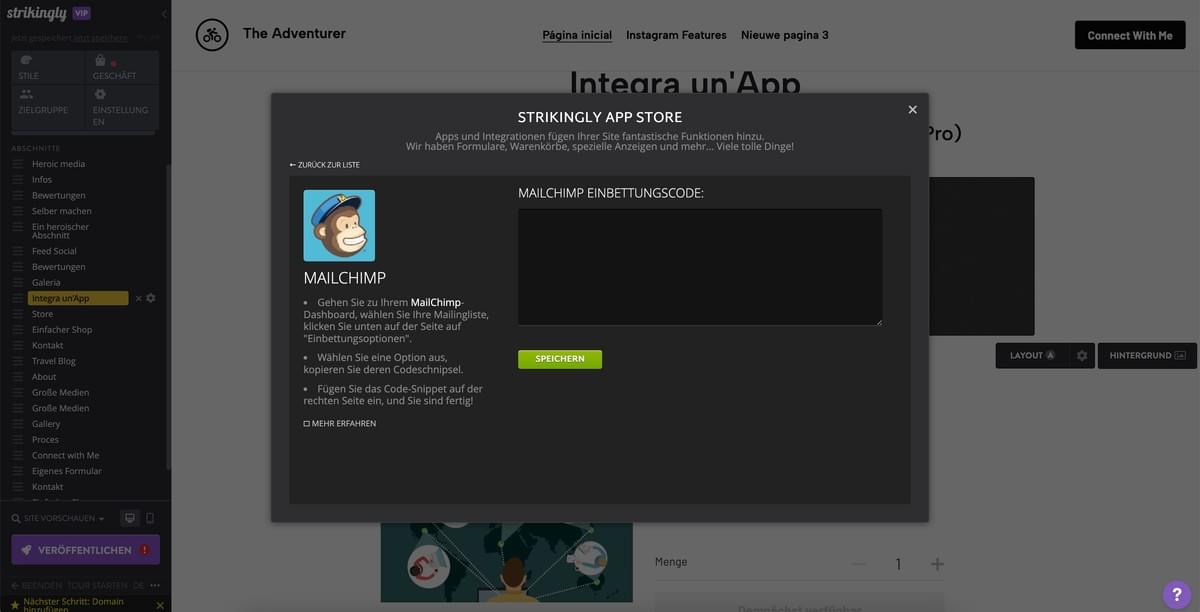Dismiss the Nächster Schritt domain banner
Viewport: 1200px width, 612px height.
click(160, 605)
